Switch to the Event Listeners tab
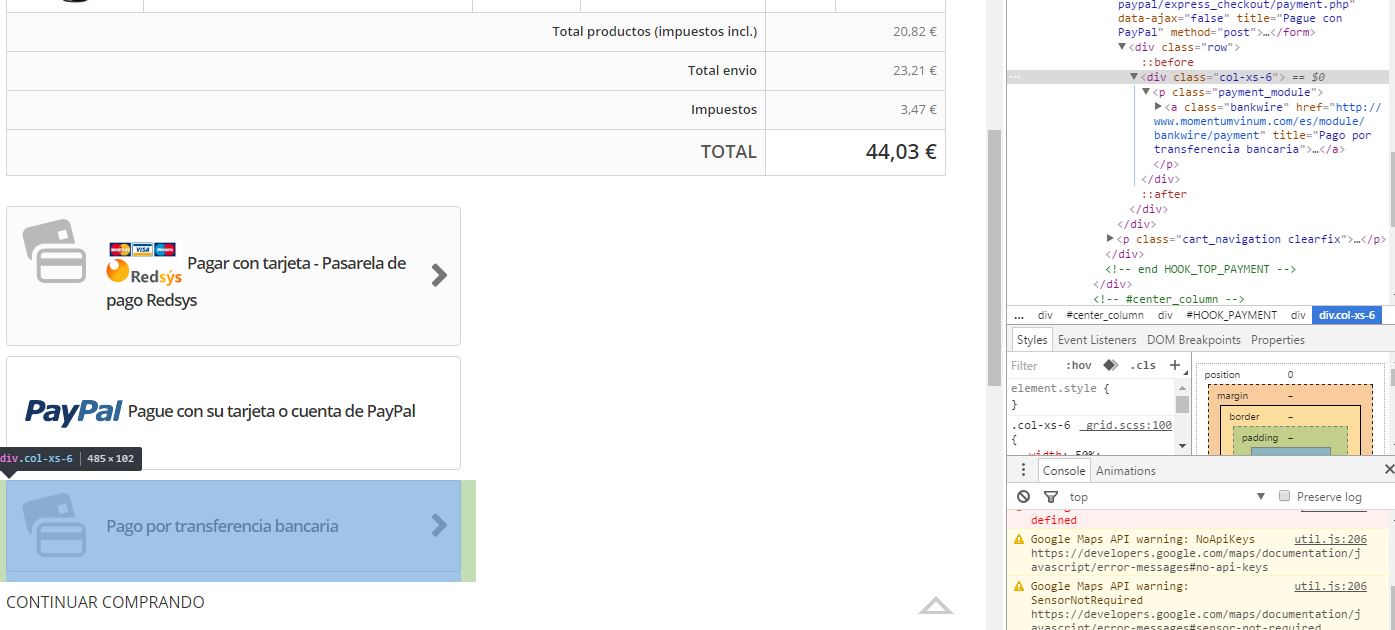 click(x=1097, y=340)
